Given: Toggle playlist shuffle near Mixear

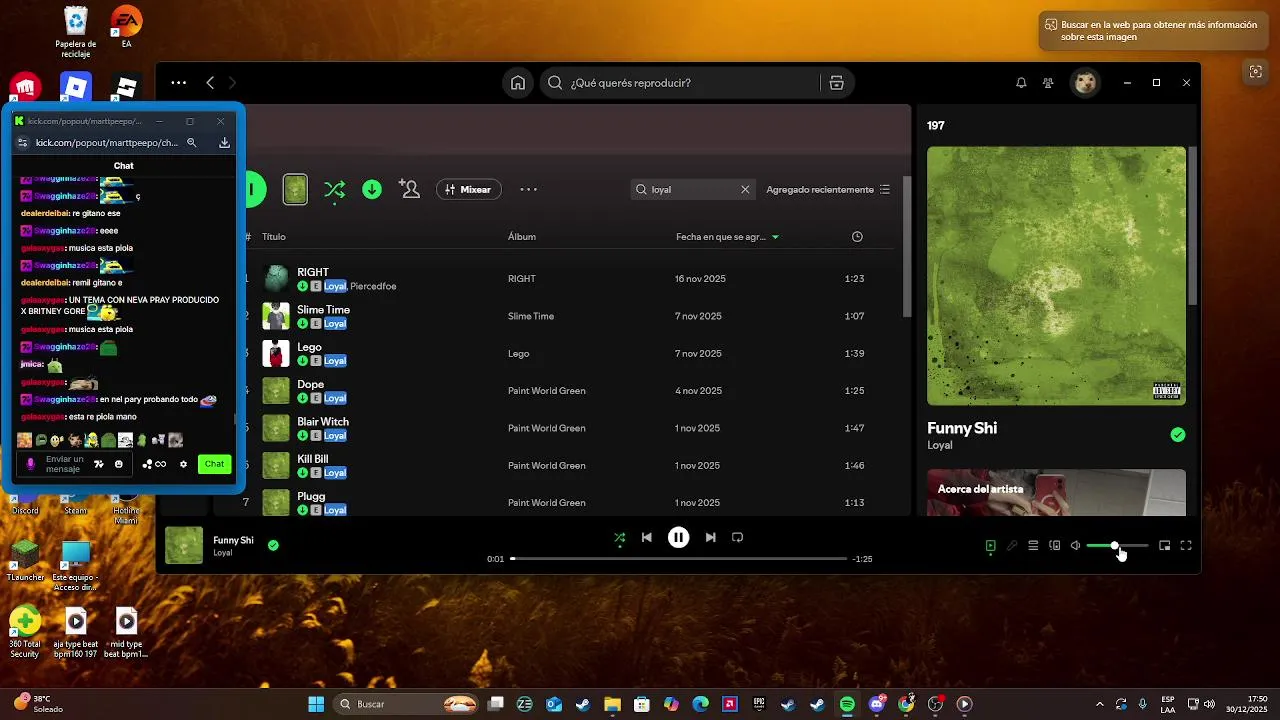Looking at the screenshot, I should [334, 189].
